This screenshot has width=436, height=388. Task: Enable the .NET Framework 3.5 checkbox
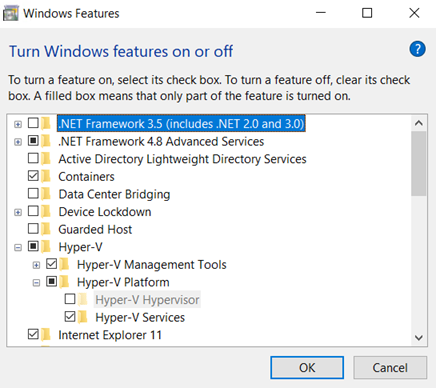[x=33, y=123]
